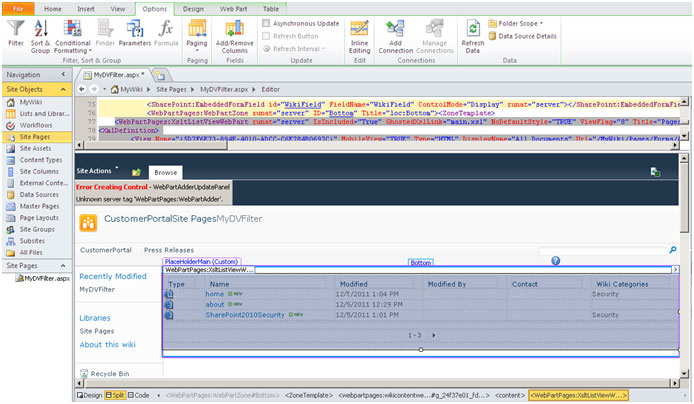
Task: Switch to Split view
Action: (115, 395)
